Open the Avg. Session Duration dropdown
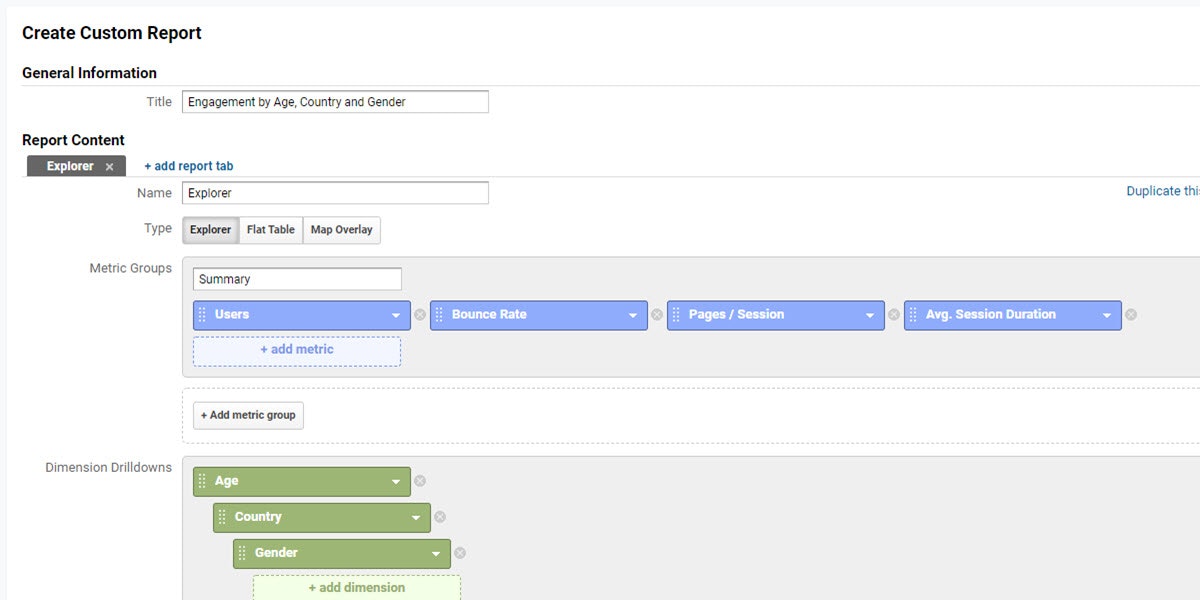 click(1107, 315)
